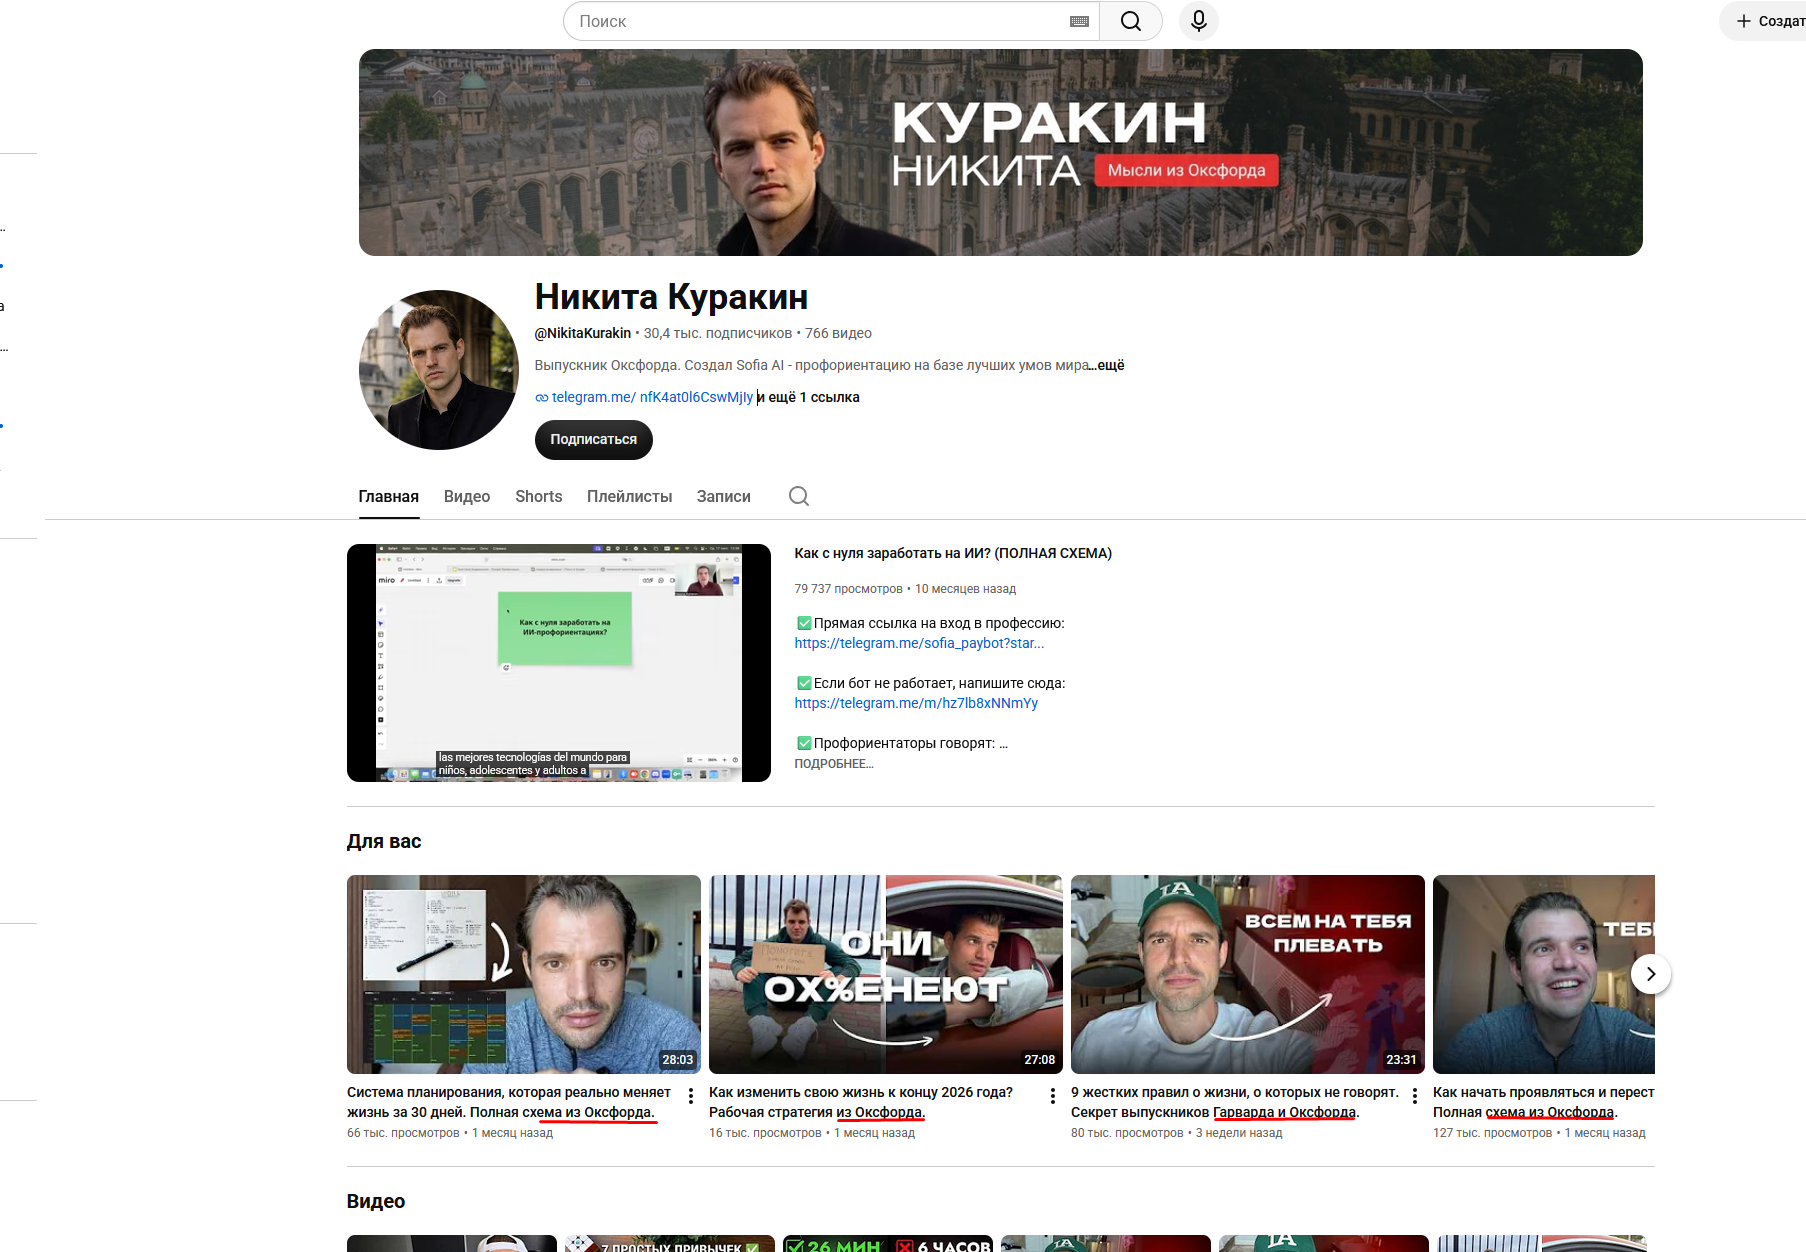Open the 23:31 «ВСЕМ НА ТЕБЯ ПЛЕВАТЬ» thumbnail
This screenshot has height=1252, width=1806.
(1248, 974)
